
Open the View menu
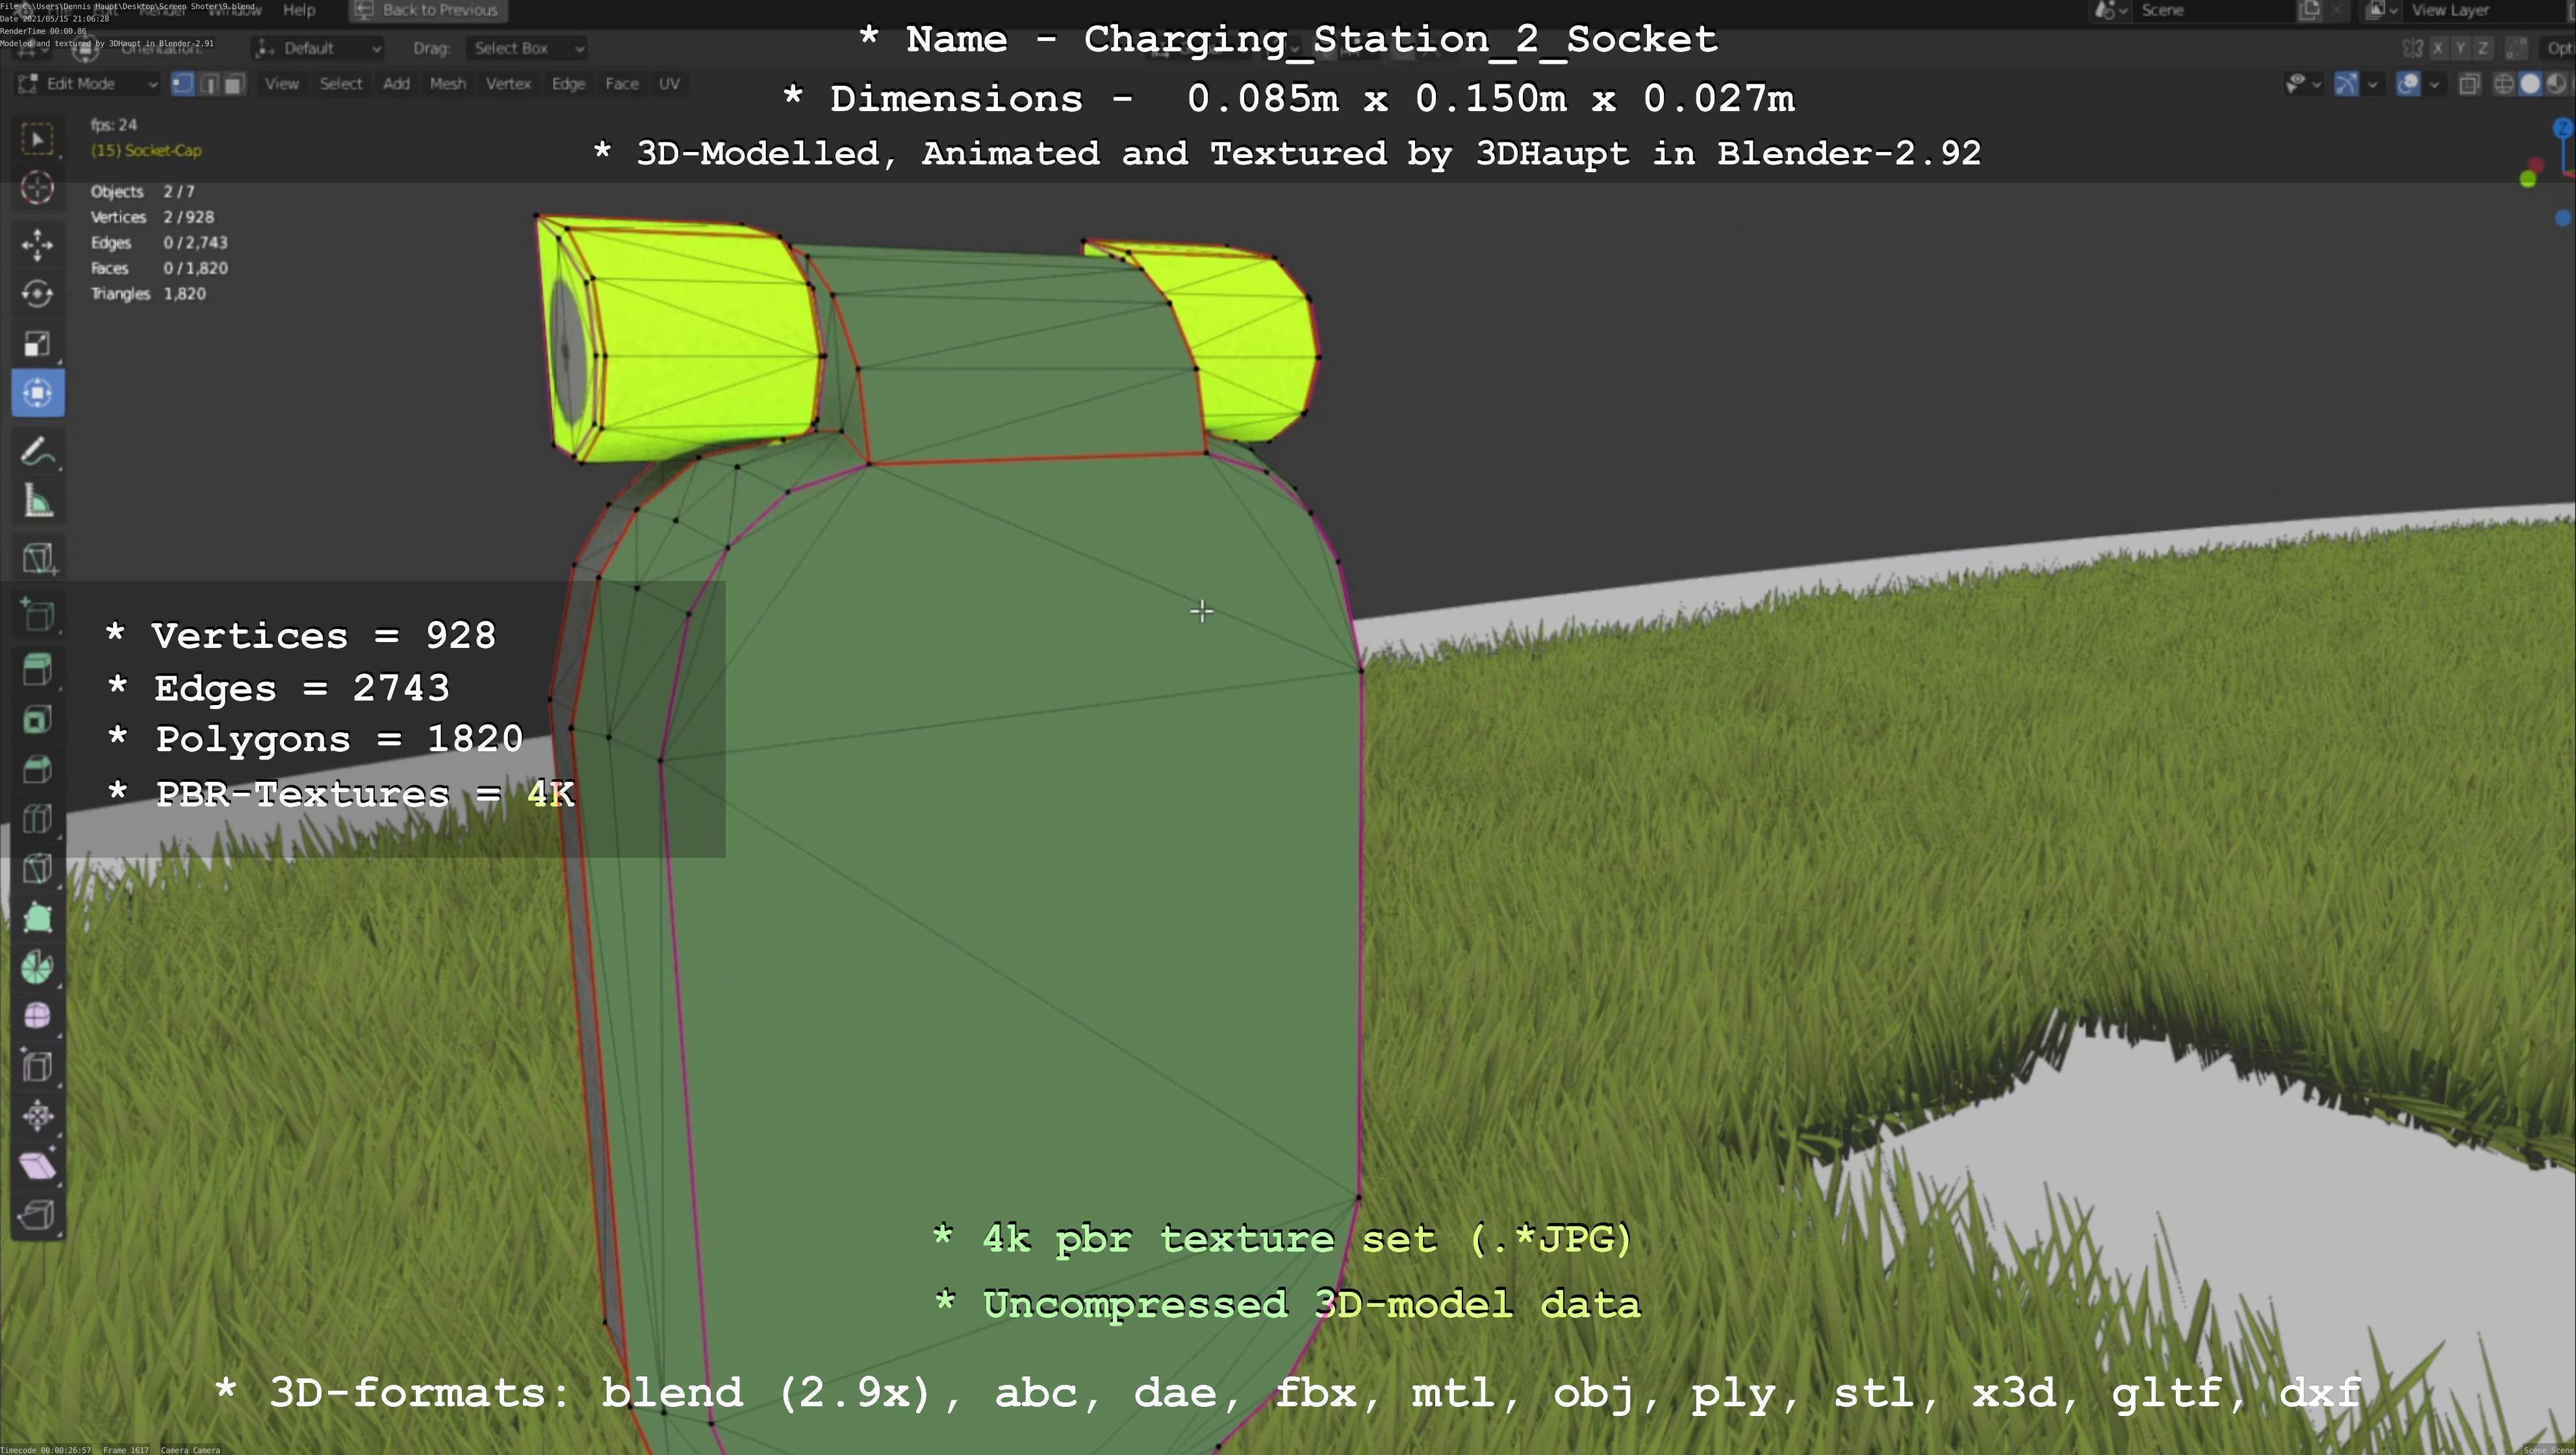[282, 84]
